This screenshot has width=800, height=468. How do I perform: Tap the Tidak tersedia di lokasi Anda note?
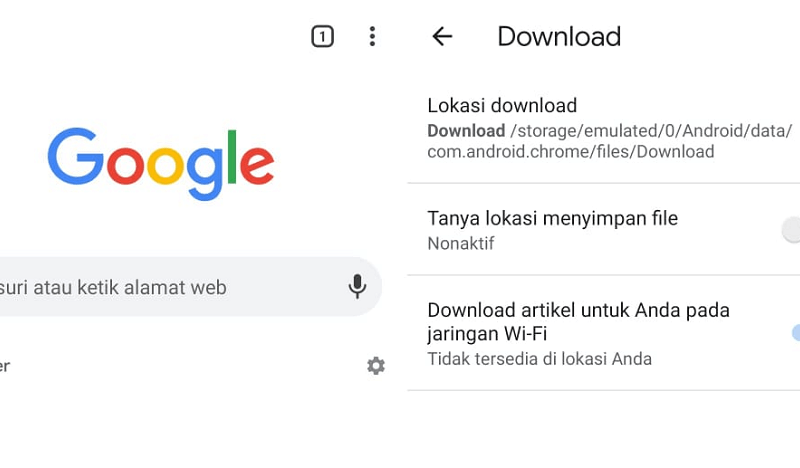[539, 359]
